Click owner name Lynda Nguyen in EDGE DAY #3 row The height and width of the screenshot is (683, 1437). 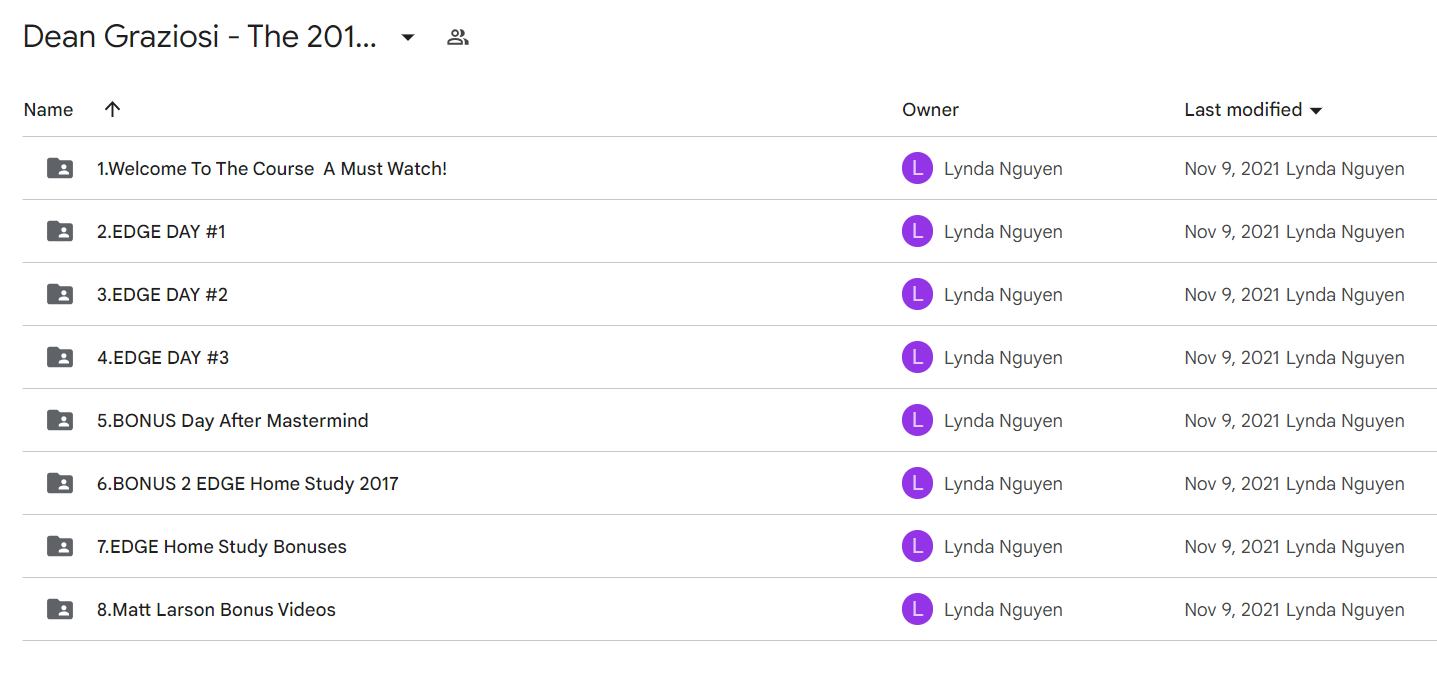click(1003, 358)
